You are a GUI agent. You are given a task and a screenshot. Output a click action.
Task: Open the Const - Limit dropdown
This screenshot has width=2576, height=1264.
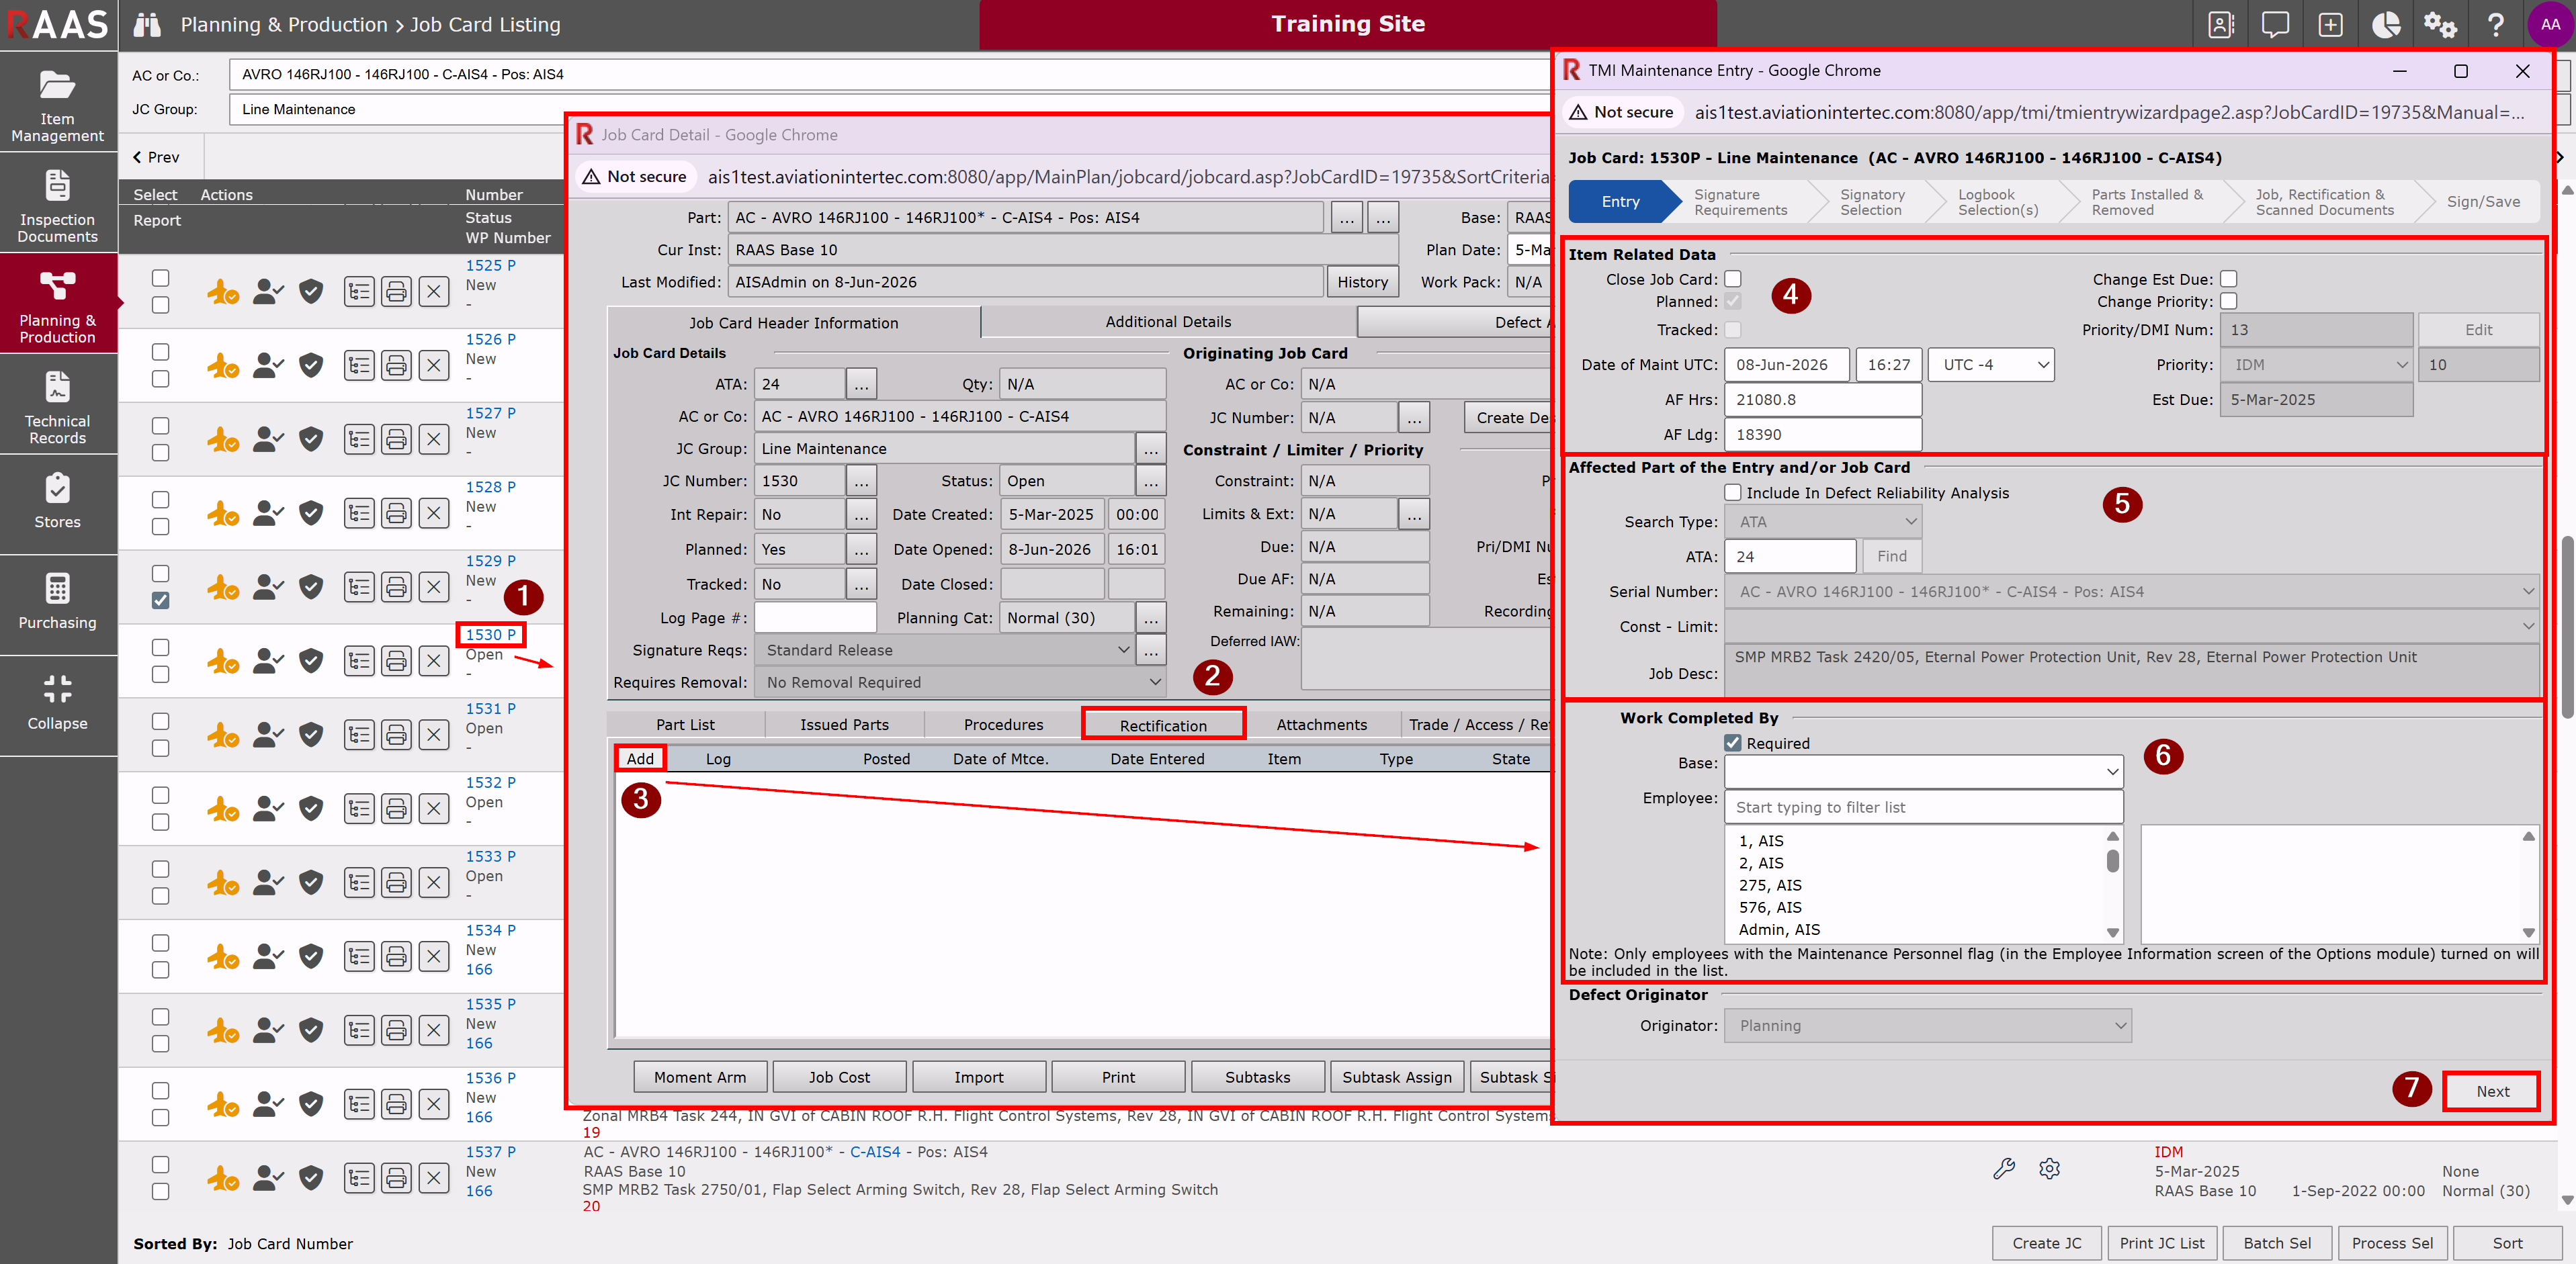[x=2131, y=627]
